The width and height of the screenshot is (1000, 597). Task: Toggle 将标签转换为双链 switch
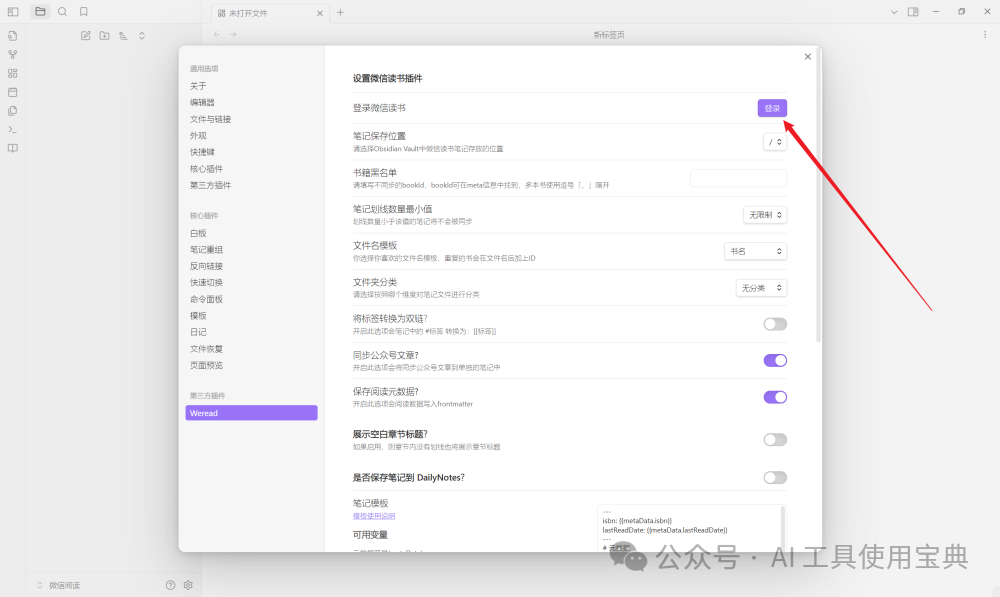click(x=775, y=324)
